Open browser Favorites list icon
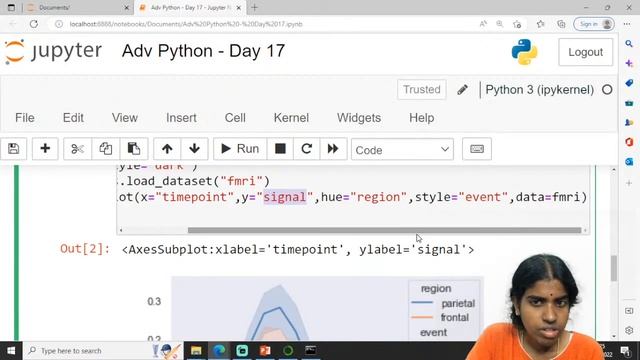The image size is (640, 360). click(540, 24)
